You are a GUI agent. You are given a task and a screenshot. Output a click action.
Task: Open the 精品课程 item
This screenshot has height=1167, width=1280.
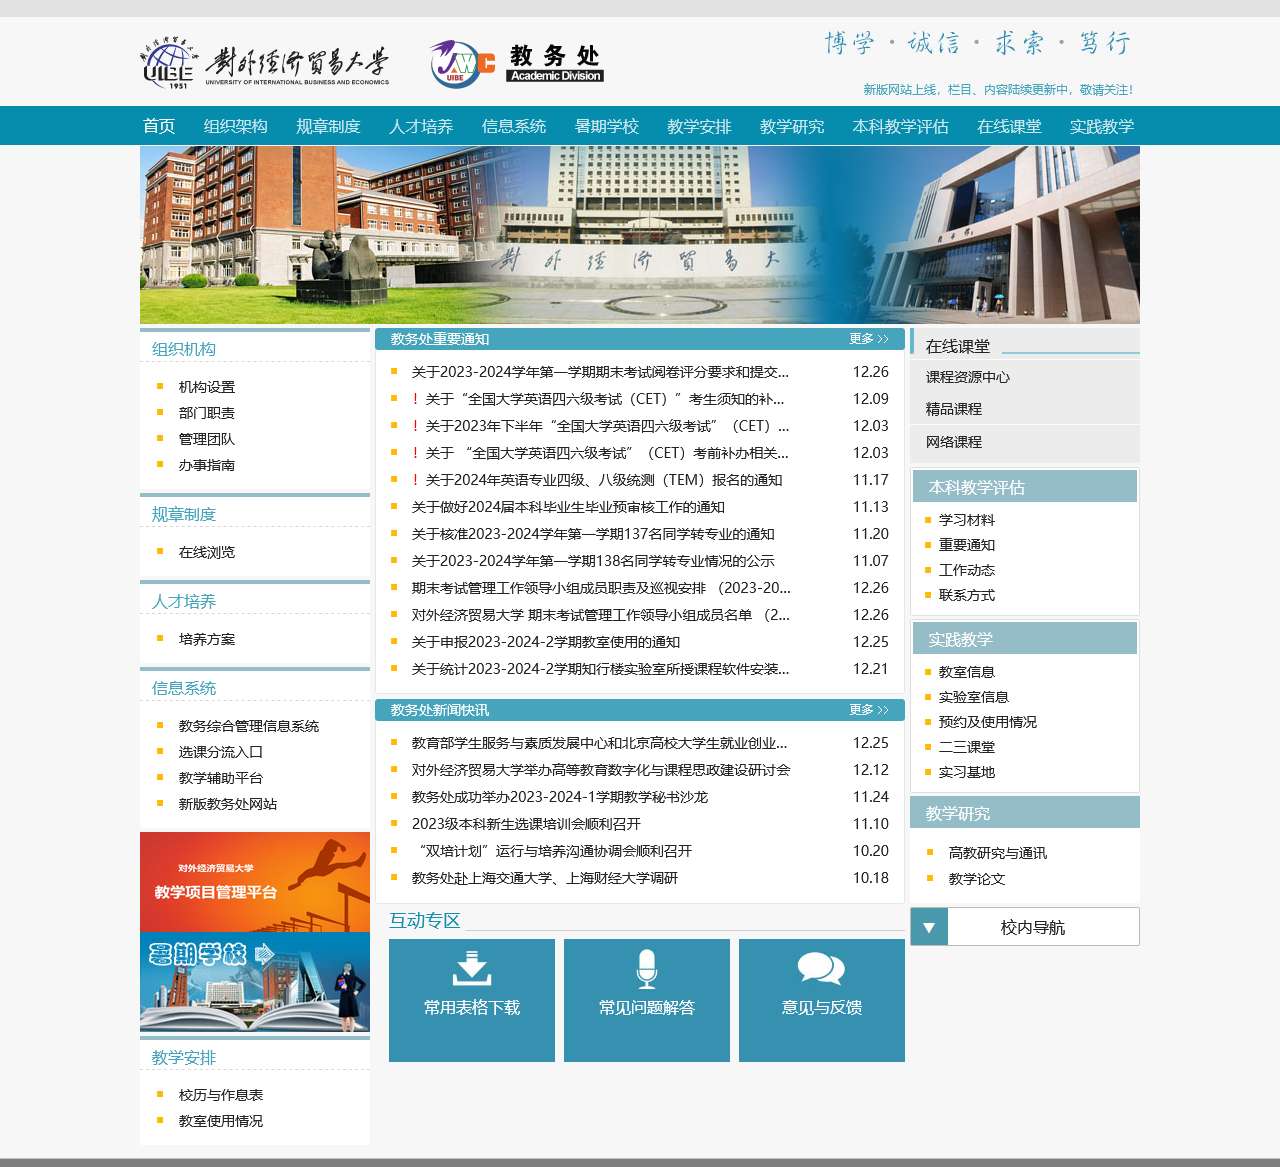[954, 409]
